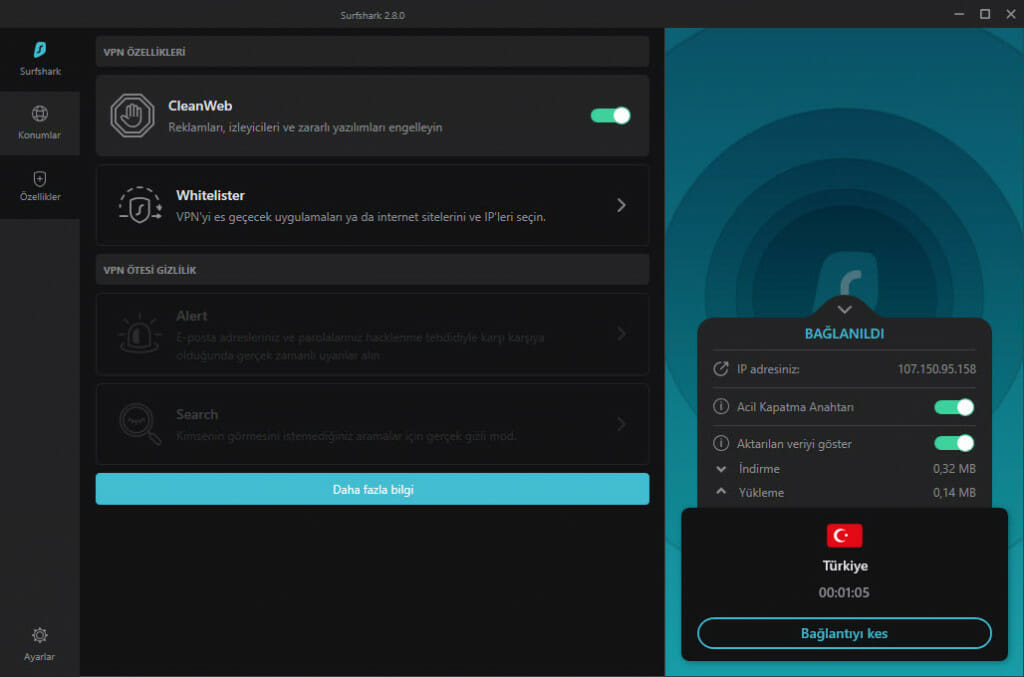
Task: Collapse the connection panel with down chevron
Action: point(844,309)
